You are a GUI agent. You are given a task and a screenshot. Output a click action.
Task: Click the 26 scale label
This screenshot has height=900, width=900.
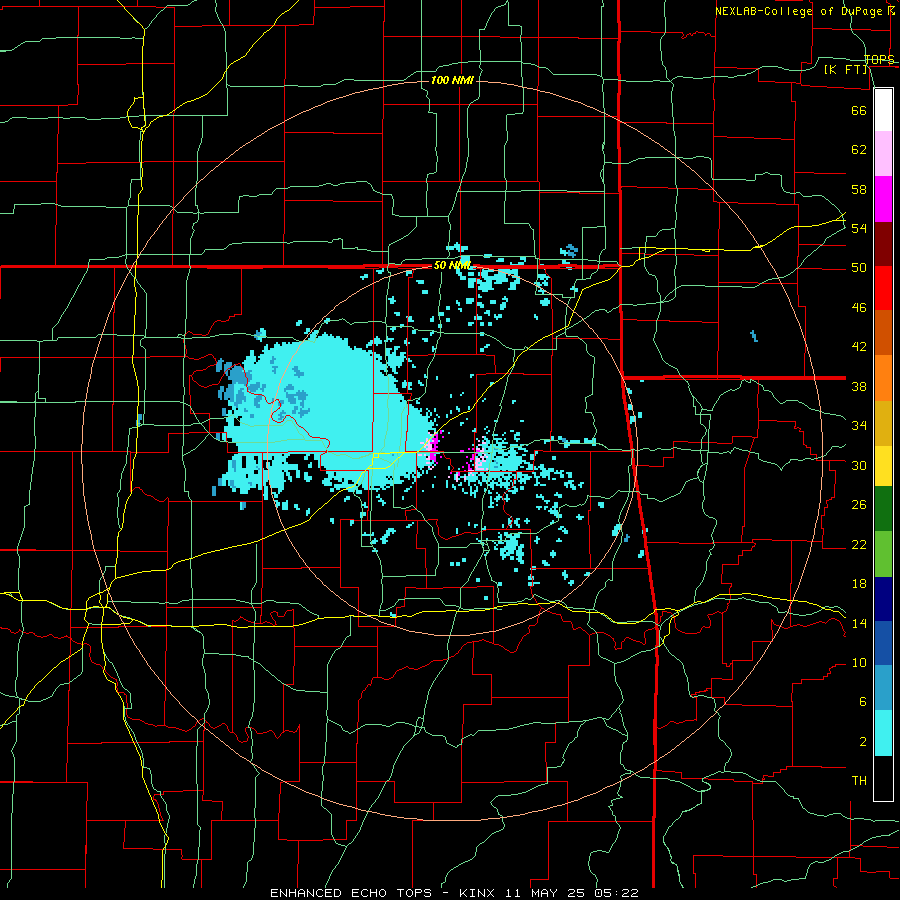pos(859,505)
